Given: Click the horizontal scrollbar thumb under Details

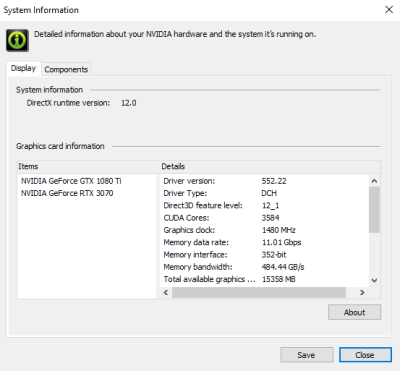Looking at the screenshot, I should point(259,293).
